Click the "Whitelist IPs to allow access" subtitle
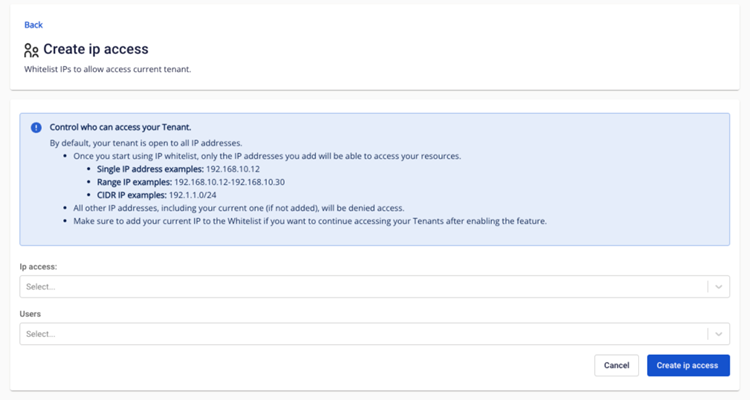Viewport: 750px width, 400px height. (107, 69)
